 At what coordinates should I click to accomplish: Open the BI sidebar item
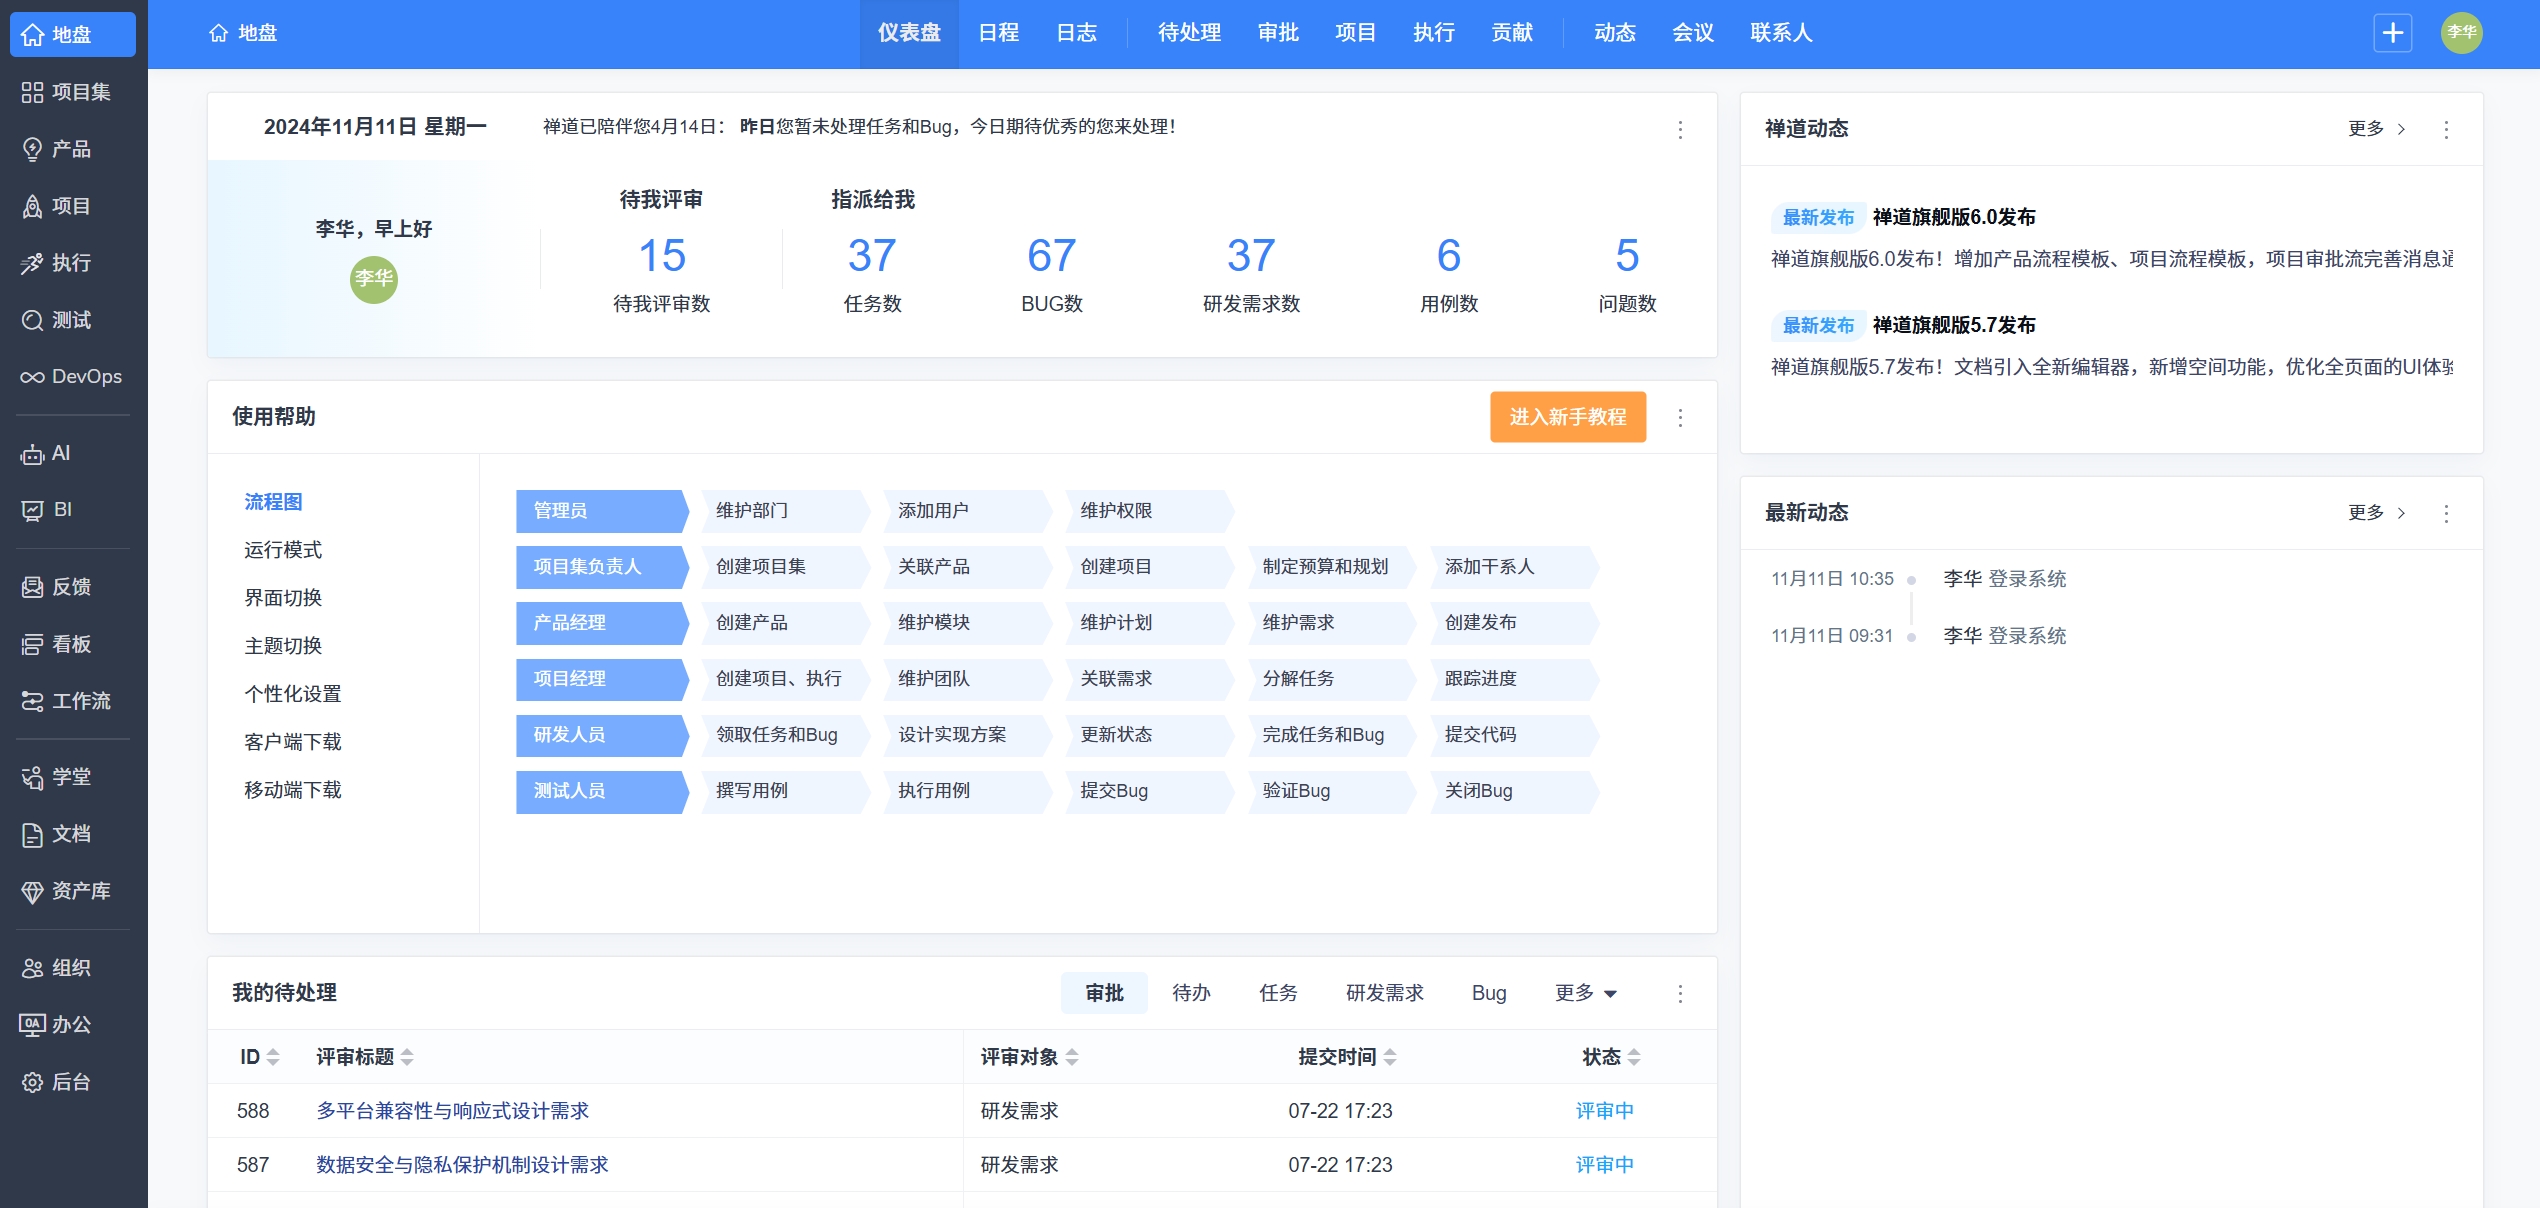(x=32, y=510)
